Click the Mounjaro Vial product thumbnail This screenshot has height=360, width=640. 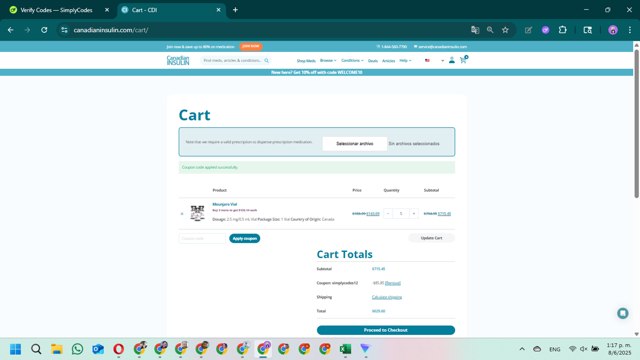pyautogui.click(x=198, y=213)
